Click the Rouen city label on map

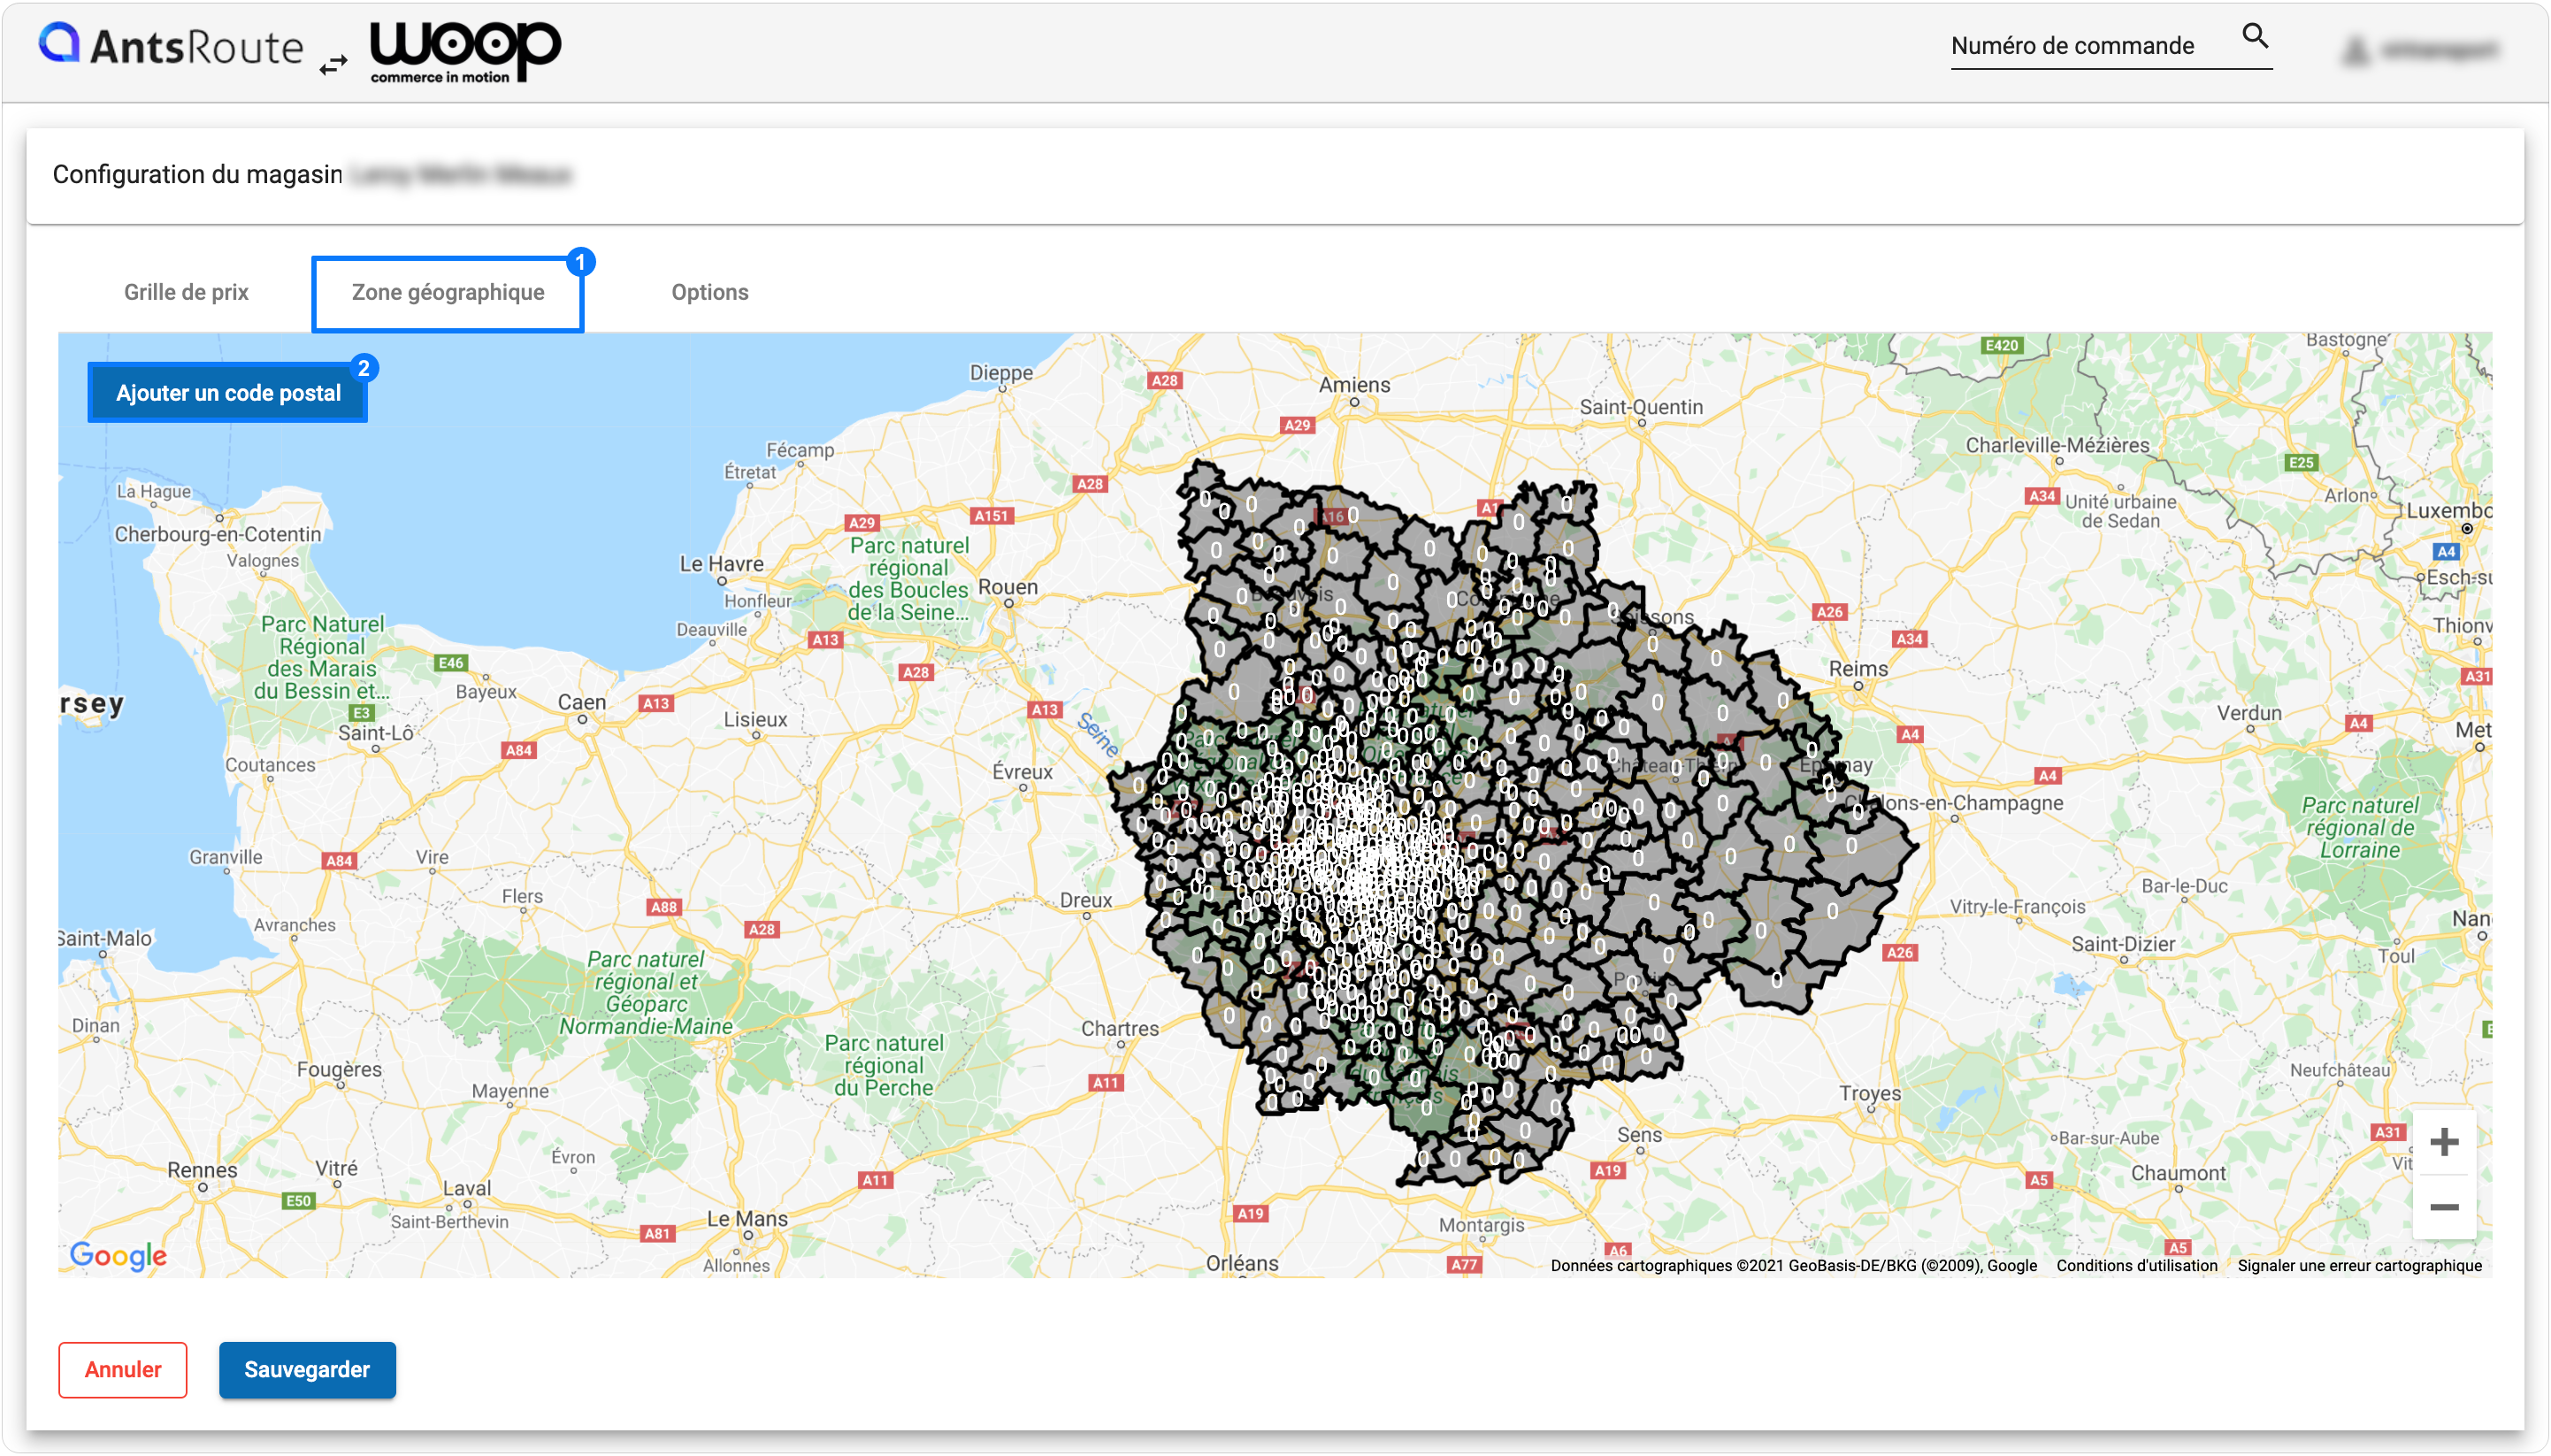(x=1007, y=587)
